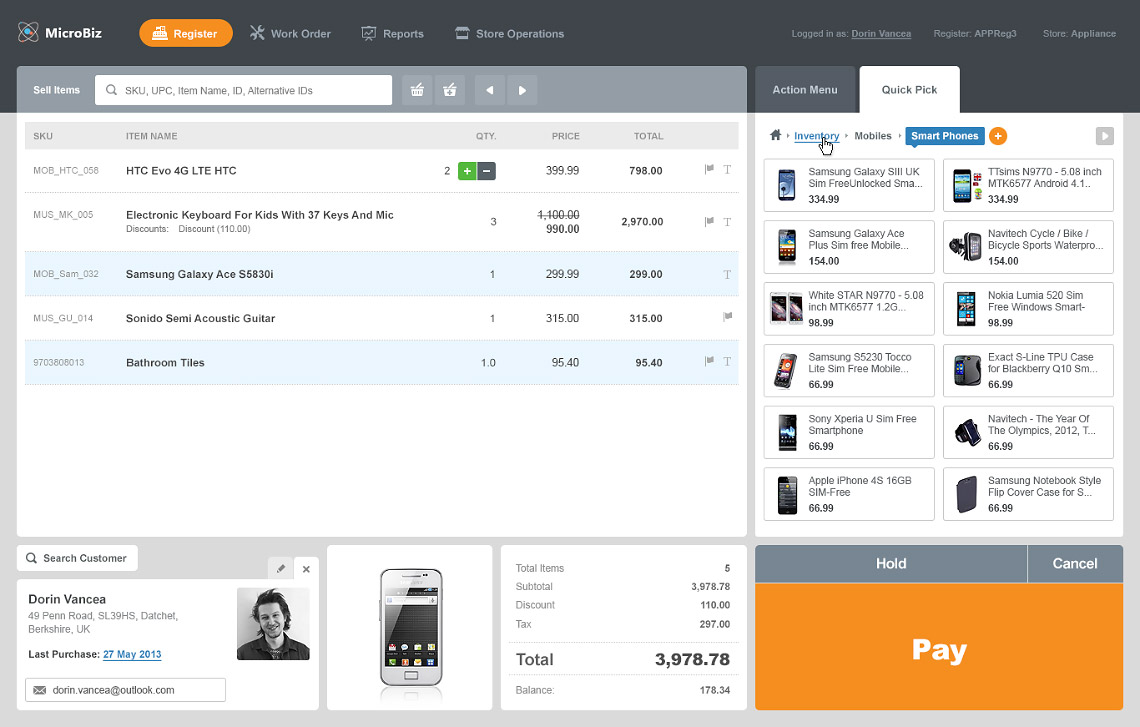This screenshot has width=1140, height=727.
Task: Pick Navitech Year Of The Olympics card
Action: [x=1028, y=433]
